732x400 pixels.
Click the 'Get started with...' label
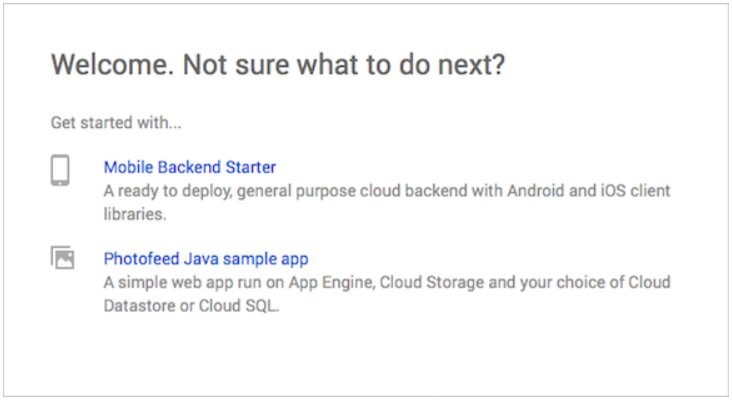(x=116, y=124)
